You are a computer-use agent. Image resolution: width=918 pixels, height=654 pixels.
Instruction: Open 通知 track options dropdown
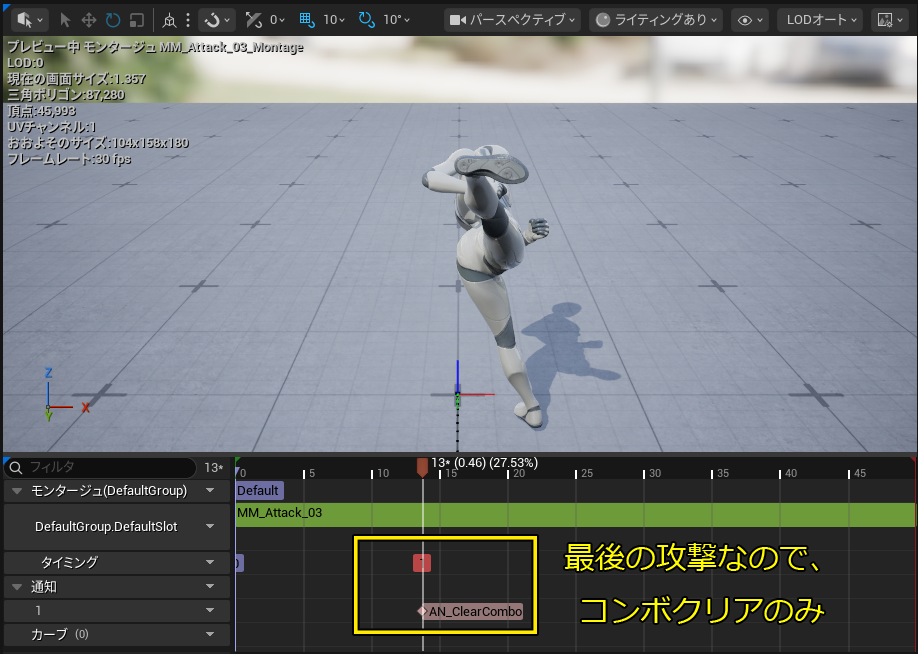[210, 587]
